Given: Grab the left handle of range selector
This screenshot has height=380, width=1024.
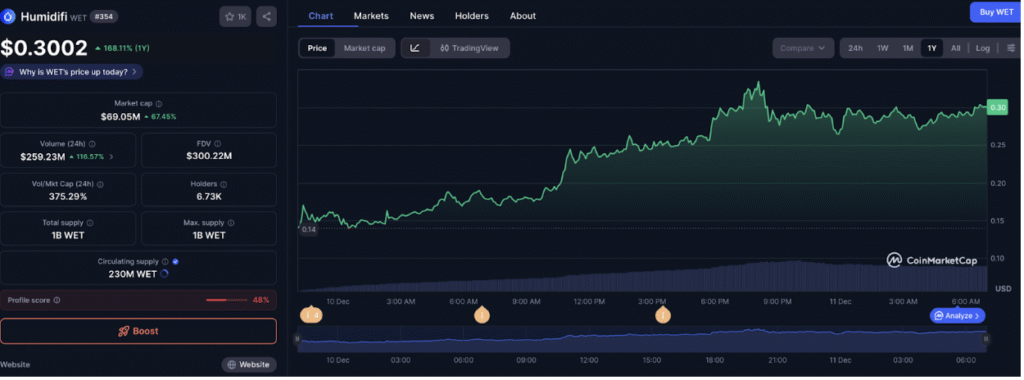Looking at the screenshot, I should click(297, 339).
